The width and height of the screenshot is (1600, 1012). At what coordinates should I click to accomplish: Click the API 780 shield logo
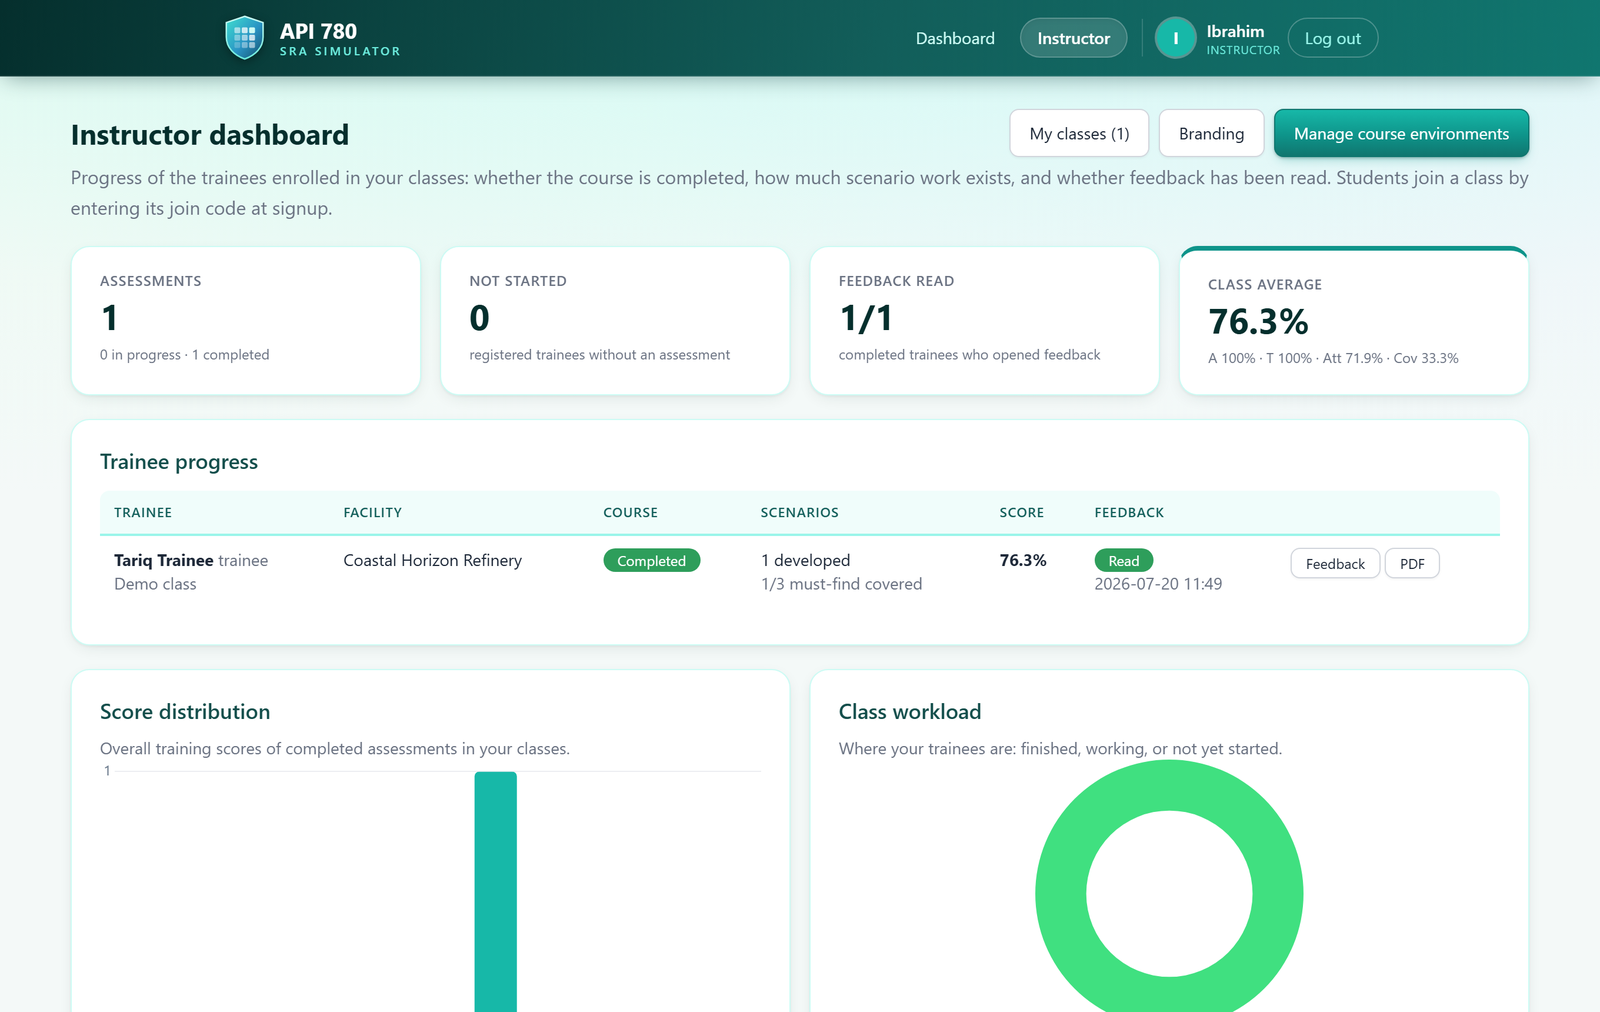245,38
